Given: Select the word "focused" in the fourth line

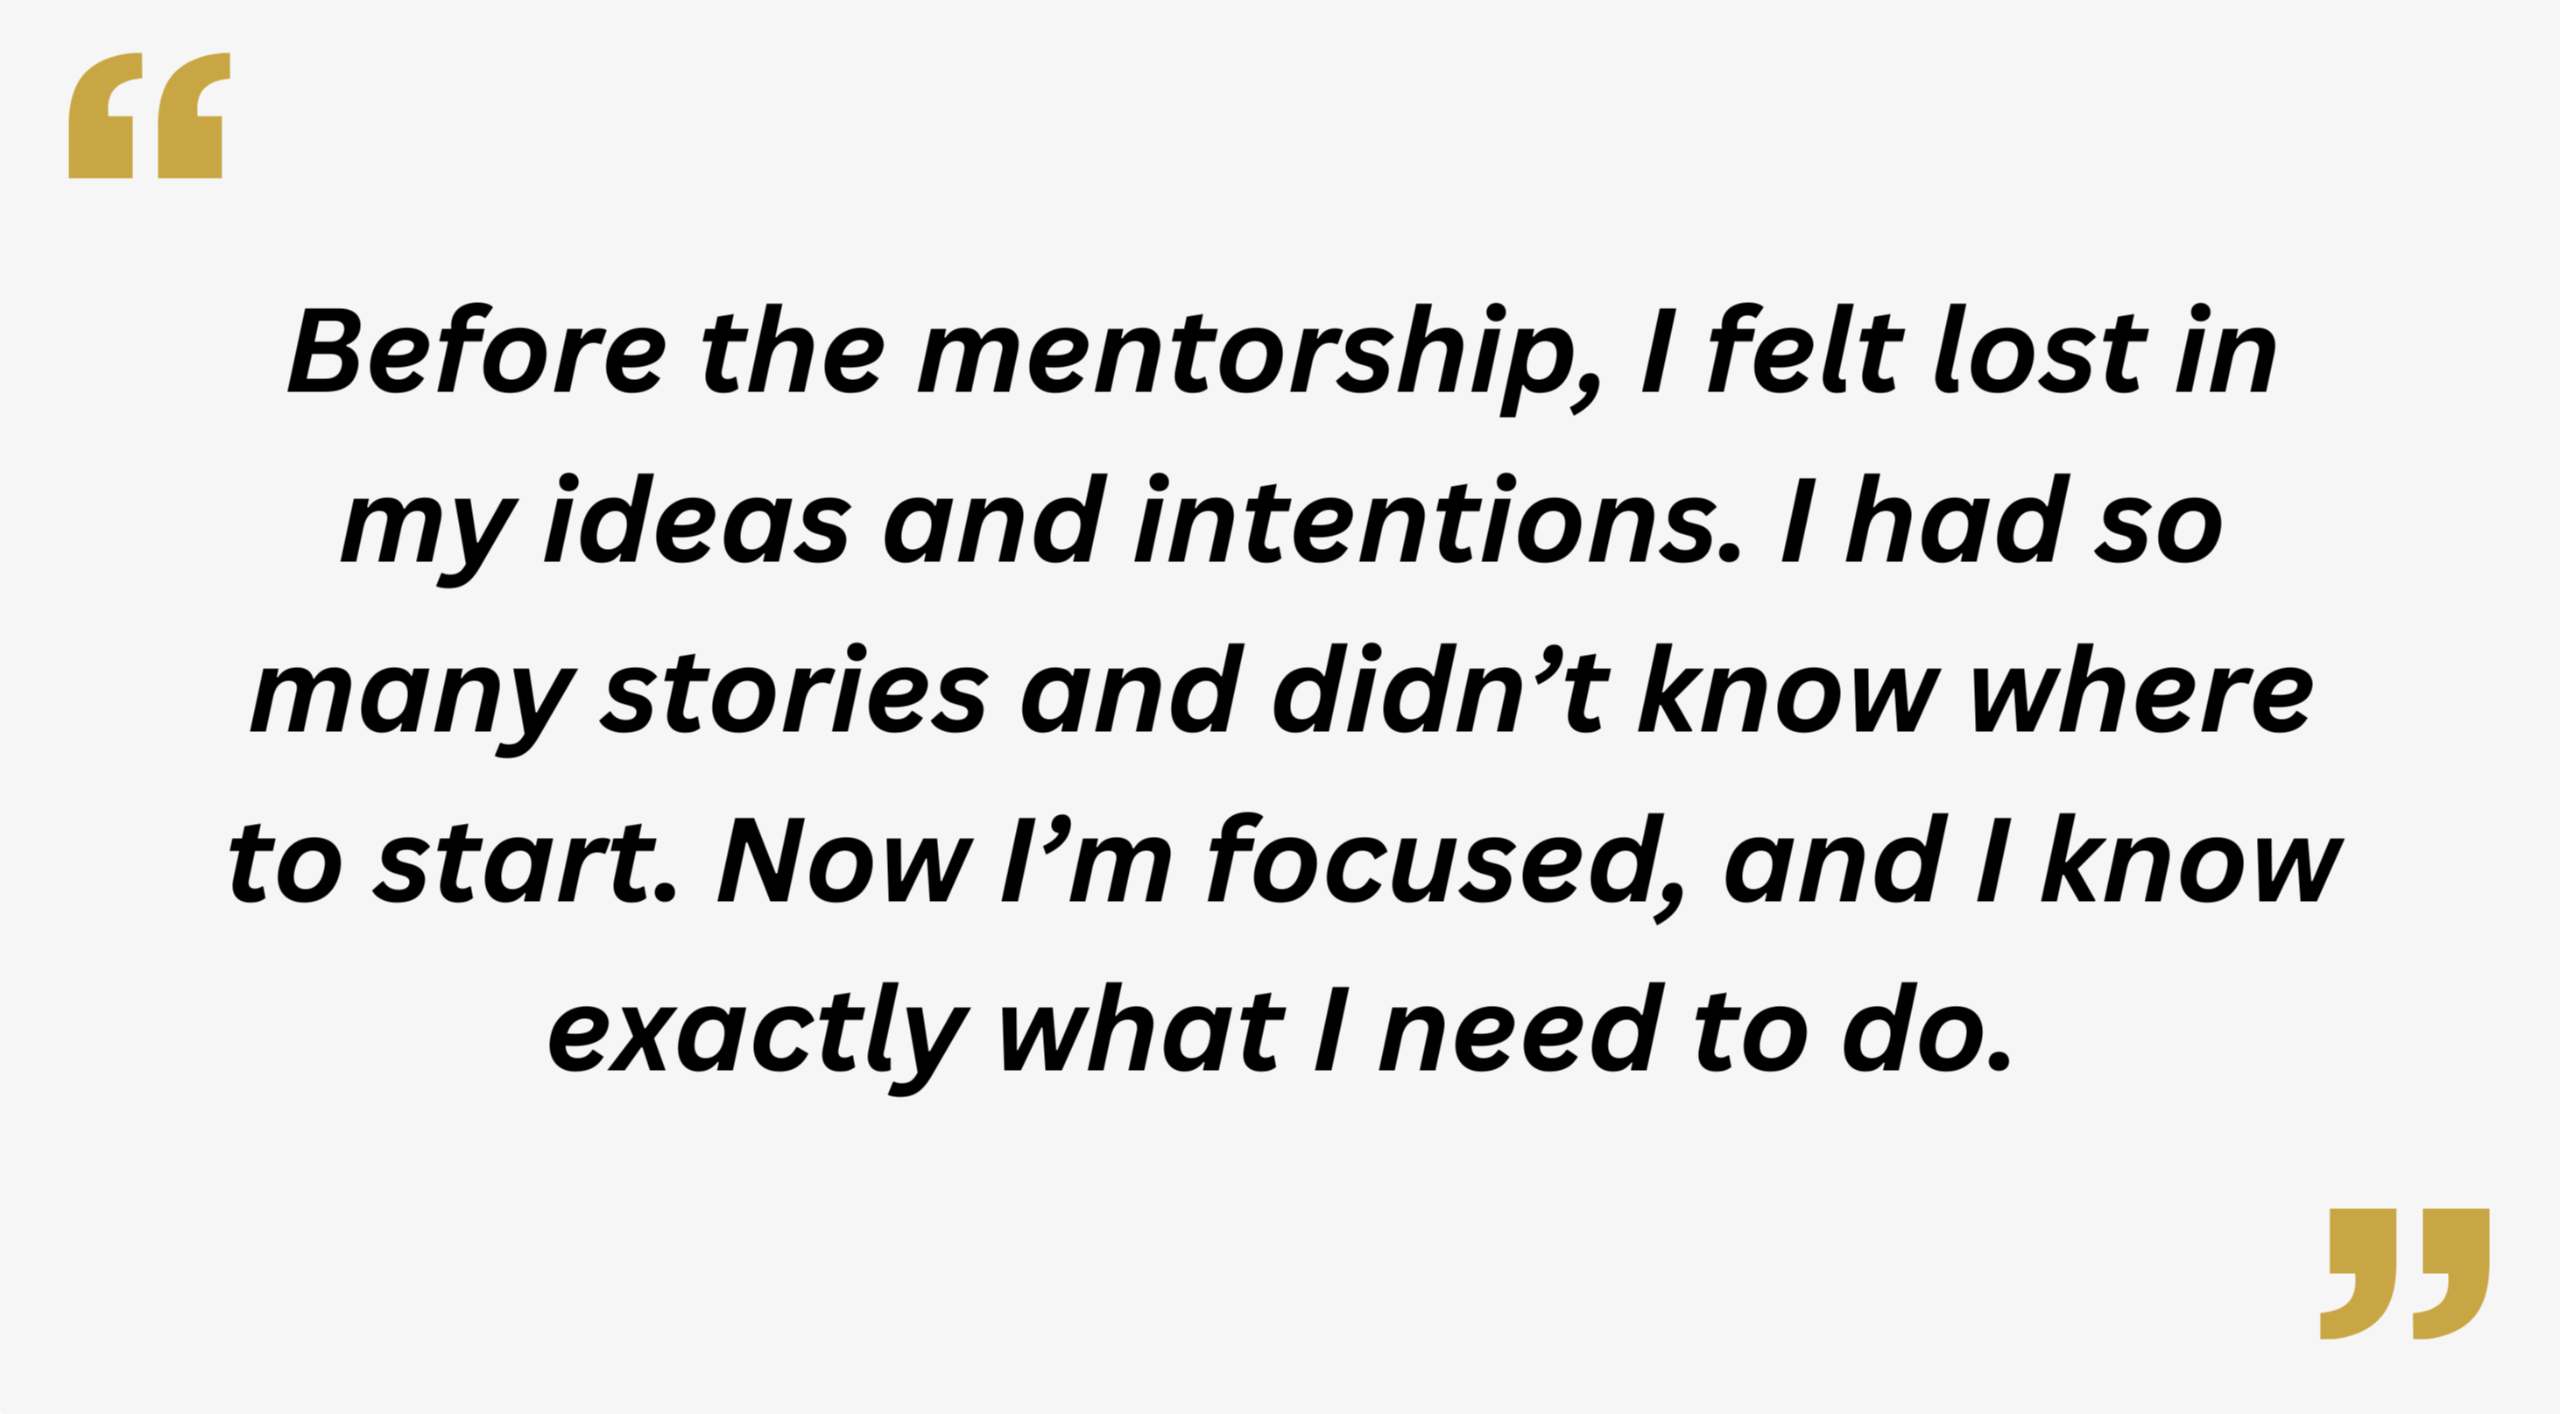Looking at the screenshot, I should [x=1448, y=865].
